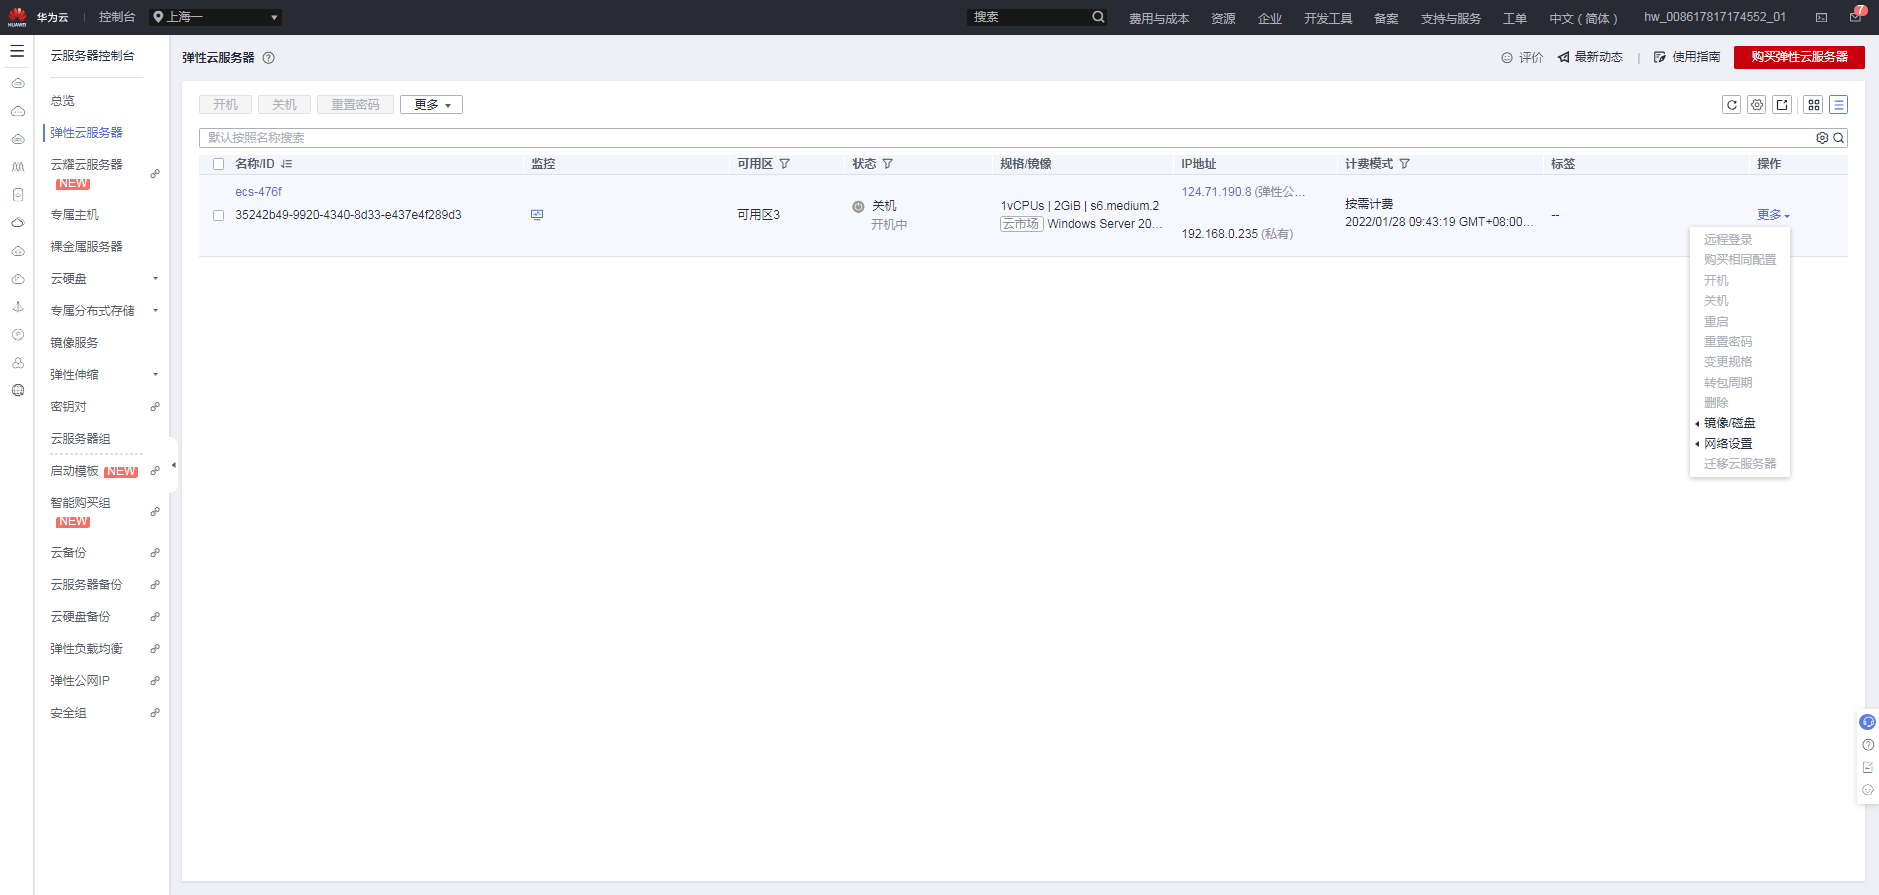This screenshot has width=1879, height=895.
Task: Open 费用与成本 top menu
Action: click(1159, 18)
